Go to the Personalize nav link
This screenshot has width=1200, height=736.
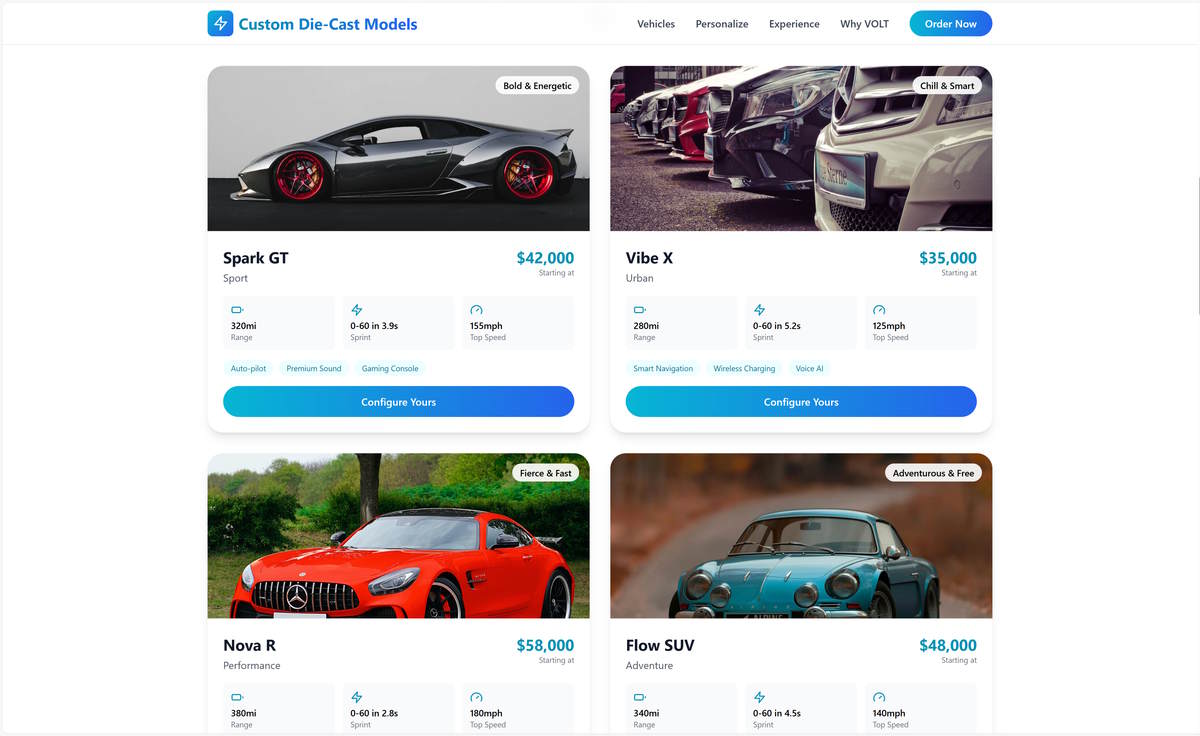[722, 24]
